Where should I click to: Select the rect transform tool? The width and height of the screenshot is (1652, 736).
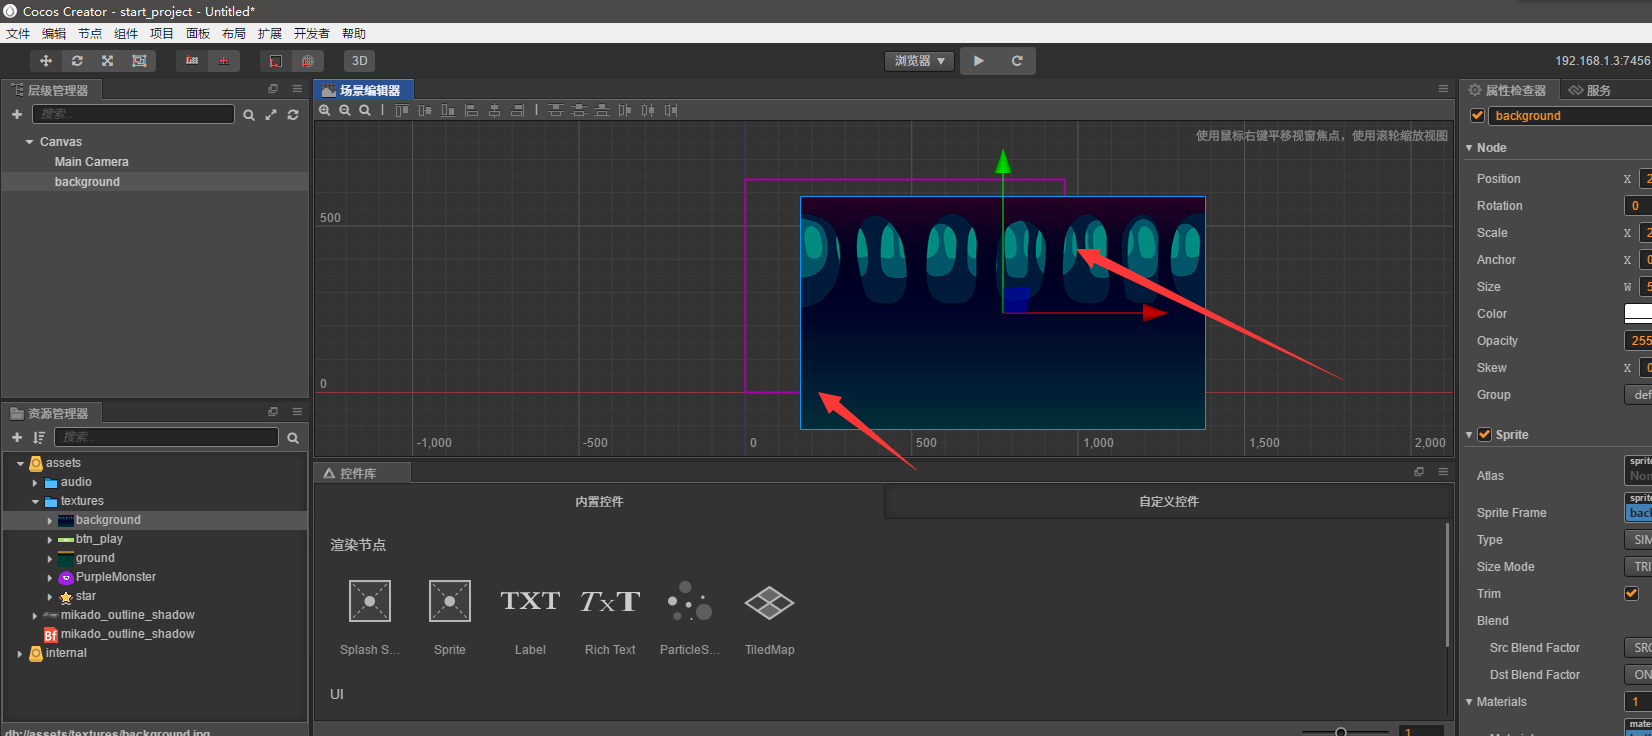pos(139,61)
